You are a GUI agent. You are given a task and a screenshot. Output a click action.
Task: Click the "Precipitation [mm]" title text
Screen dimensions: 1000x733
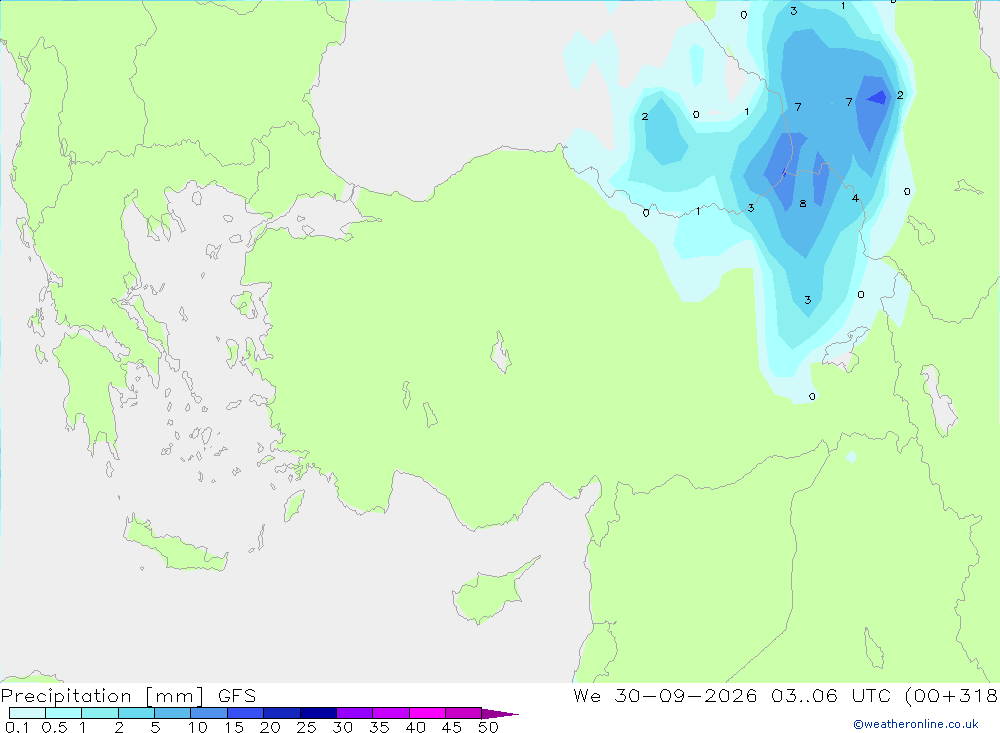pyautogui.click(x=103, y=696)
